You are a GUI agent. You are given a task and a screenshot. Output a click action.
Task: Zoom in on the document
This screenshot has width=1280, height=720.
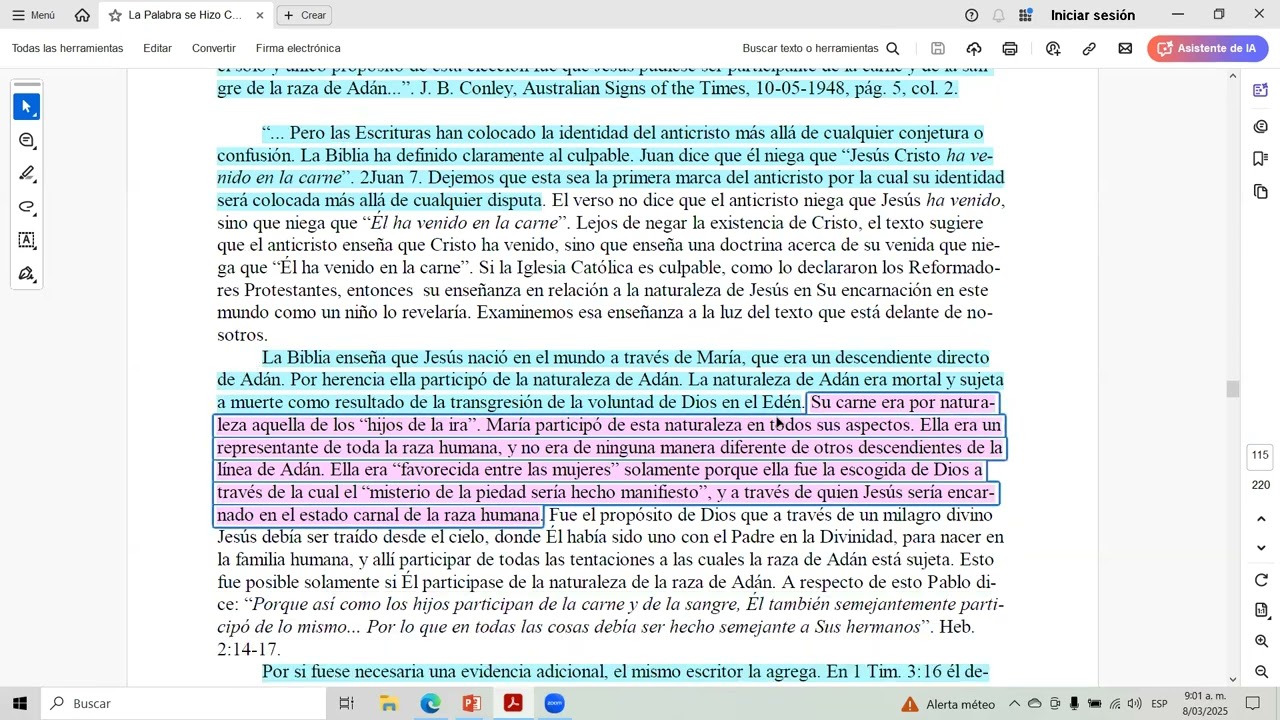[x=1261, y=641]
